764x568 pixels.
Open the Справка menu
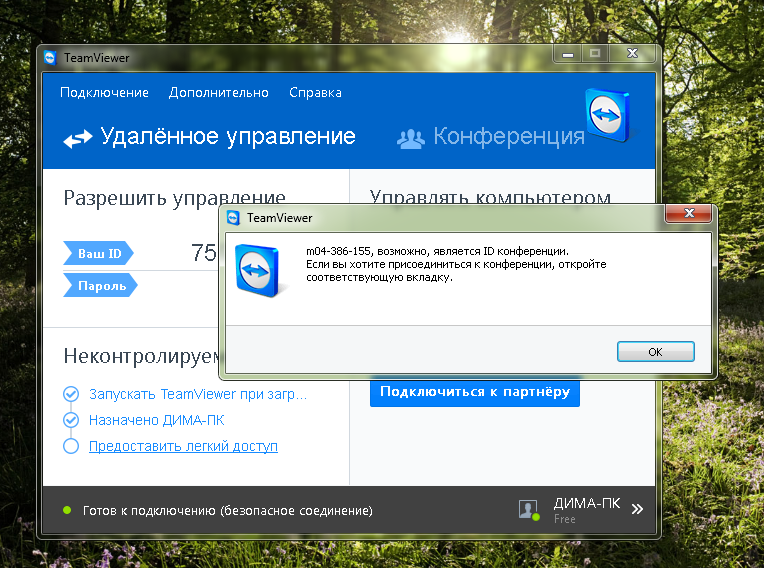click(x=315, y=93)
